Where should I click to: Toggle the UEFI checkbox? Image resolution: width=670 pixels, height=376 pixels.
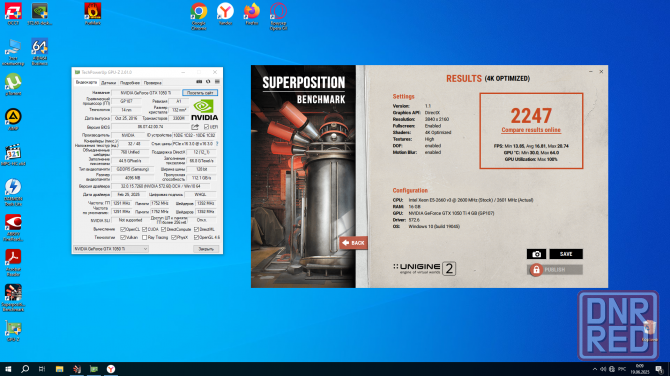[206, 127]
